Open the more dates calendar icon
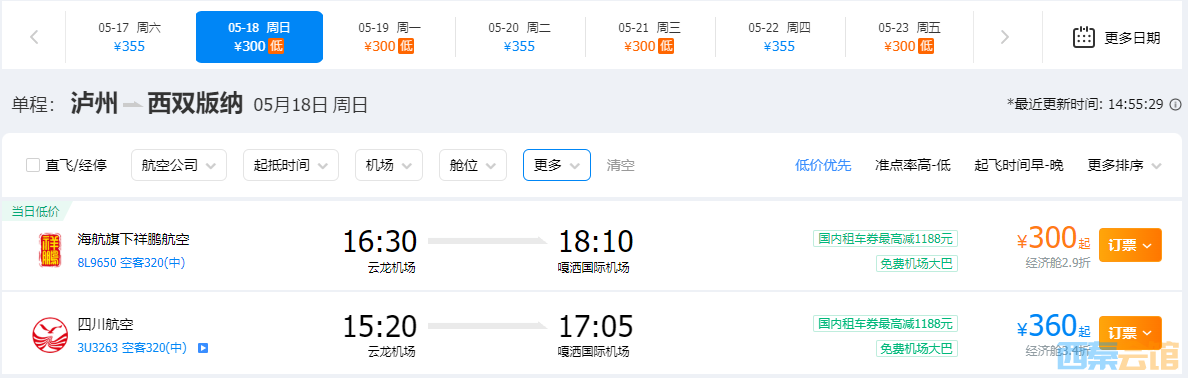This screenshot has height=378, width=1188. point(1084,37)
